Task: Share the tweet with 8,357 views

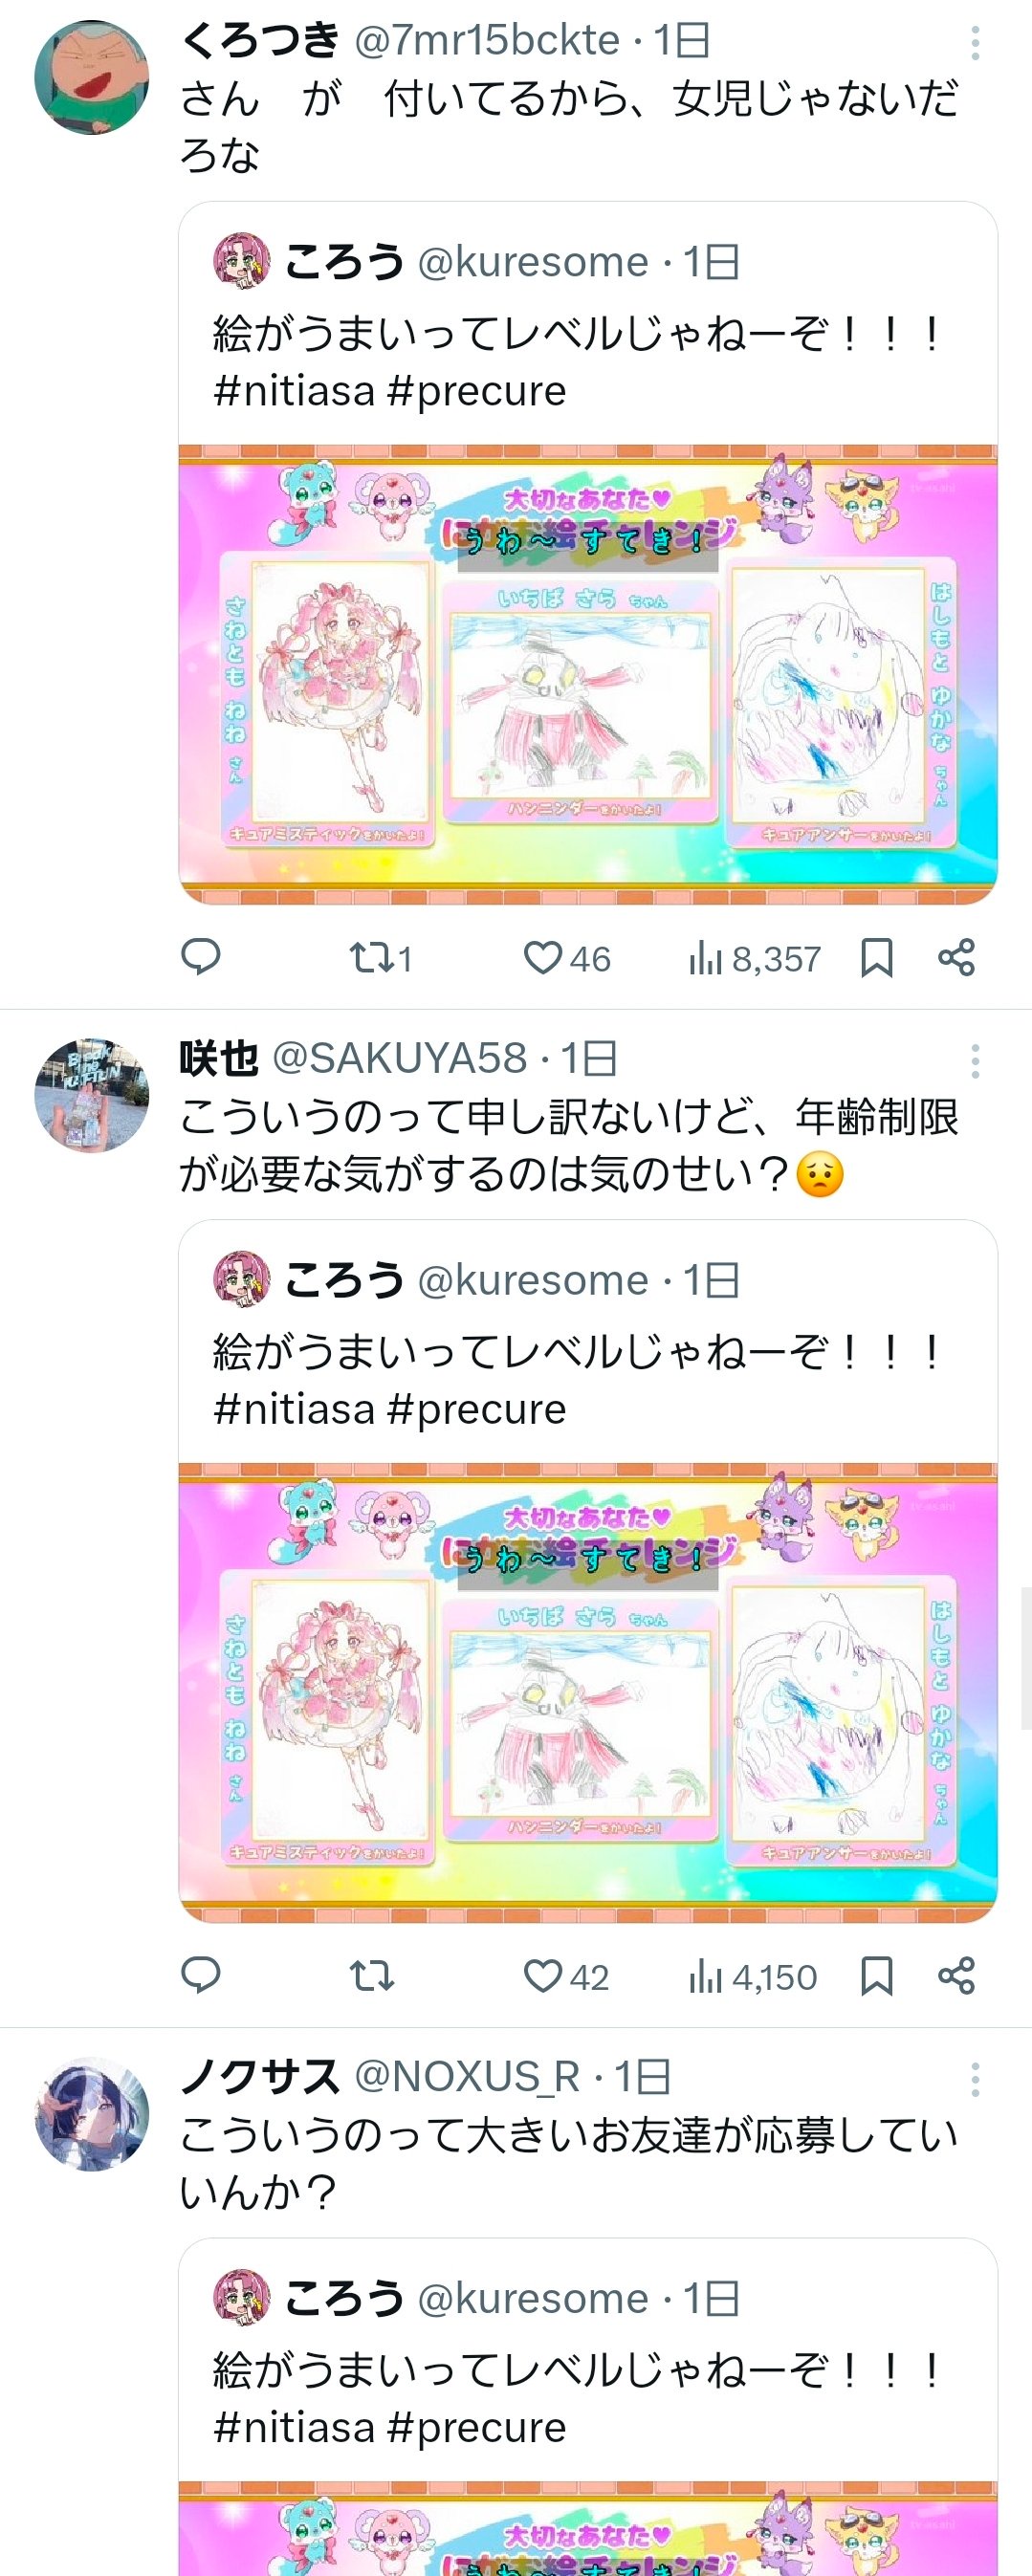Action: [x=956, y=957]
